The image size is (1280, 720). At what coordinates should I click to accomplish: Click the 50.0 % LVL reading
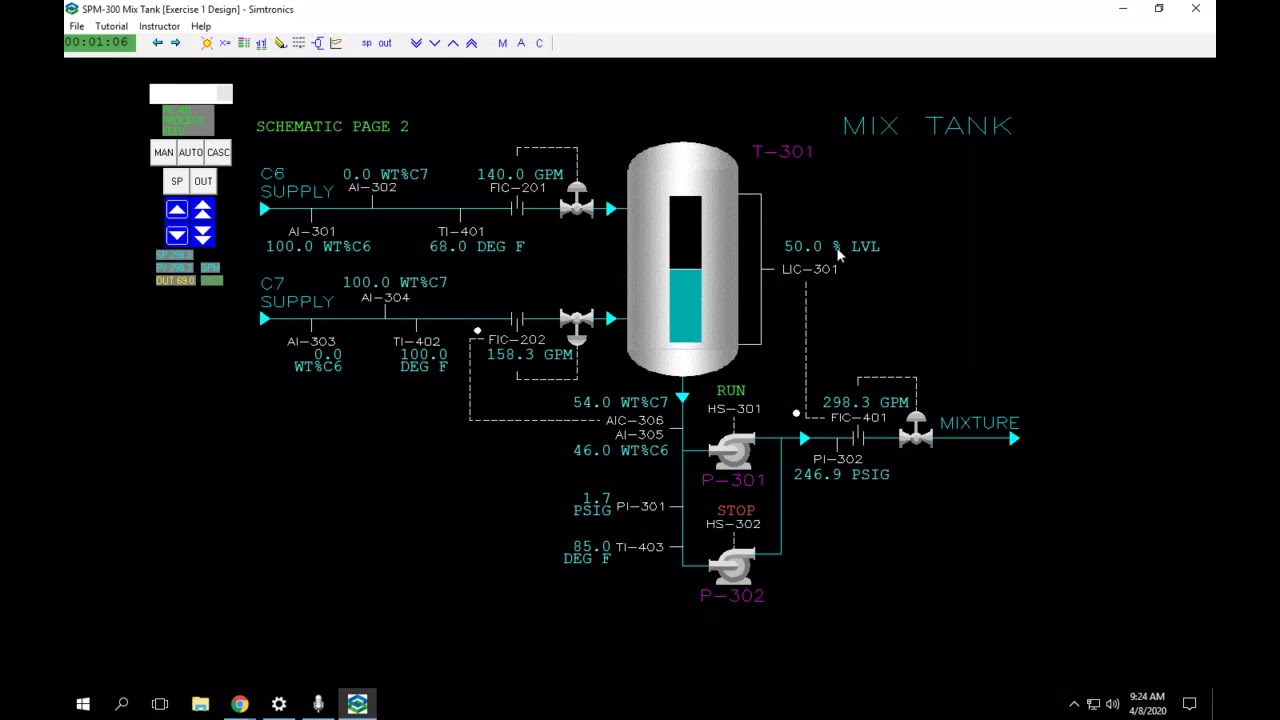832,246
